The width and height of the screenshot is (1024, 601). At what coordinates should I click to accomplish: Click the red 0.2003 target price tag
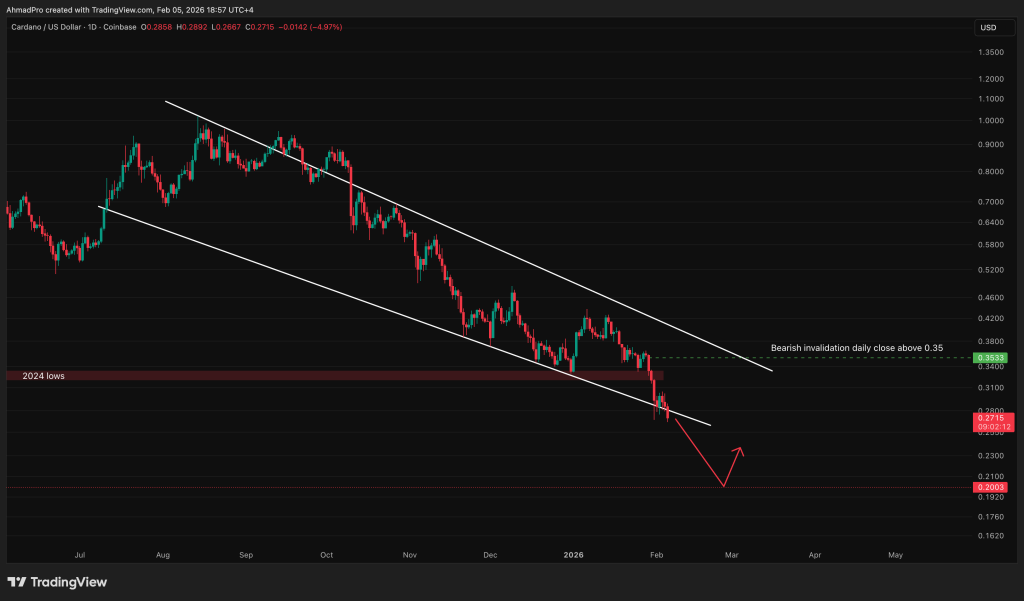(990, 487)
